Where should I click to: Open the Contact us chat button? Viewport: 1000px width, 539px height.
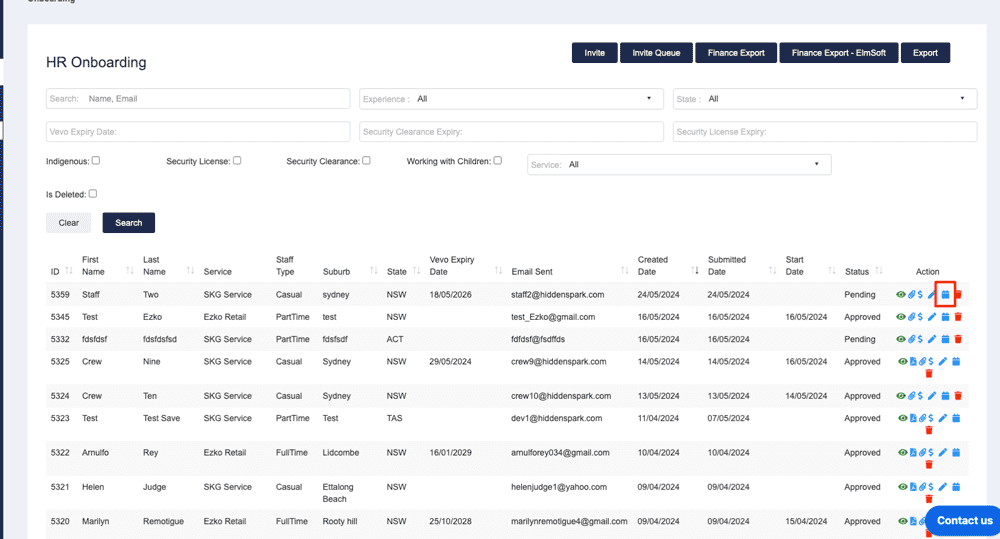click(x=964, y=521)
